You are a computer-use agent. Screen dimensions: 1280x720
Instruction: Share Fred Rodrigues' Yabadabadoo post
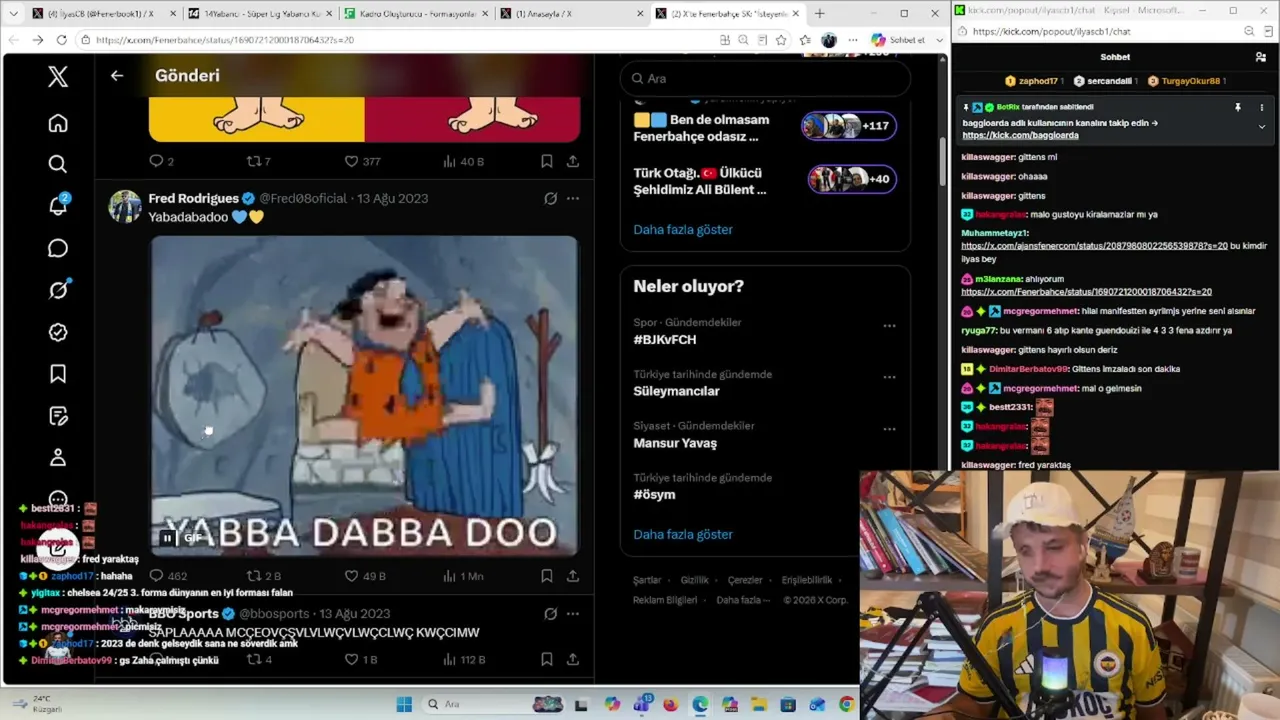[572, 576]
